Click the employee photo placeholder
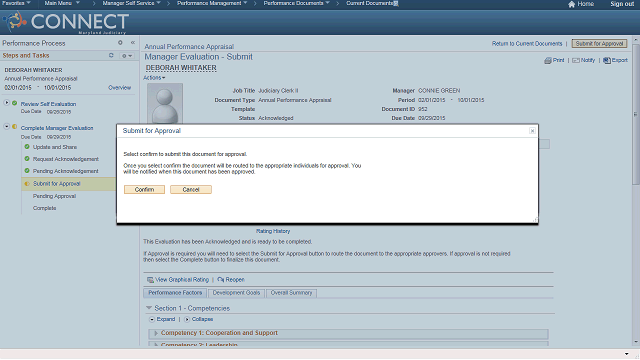Screen dimensions: 640x360 click(x=165, y=103)
